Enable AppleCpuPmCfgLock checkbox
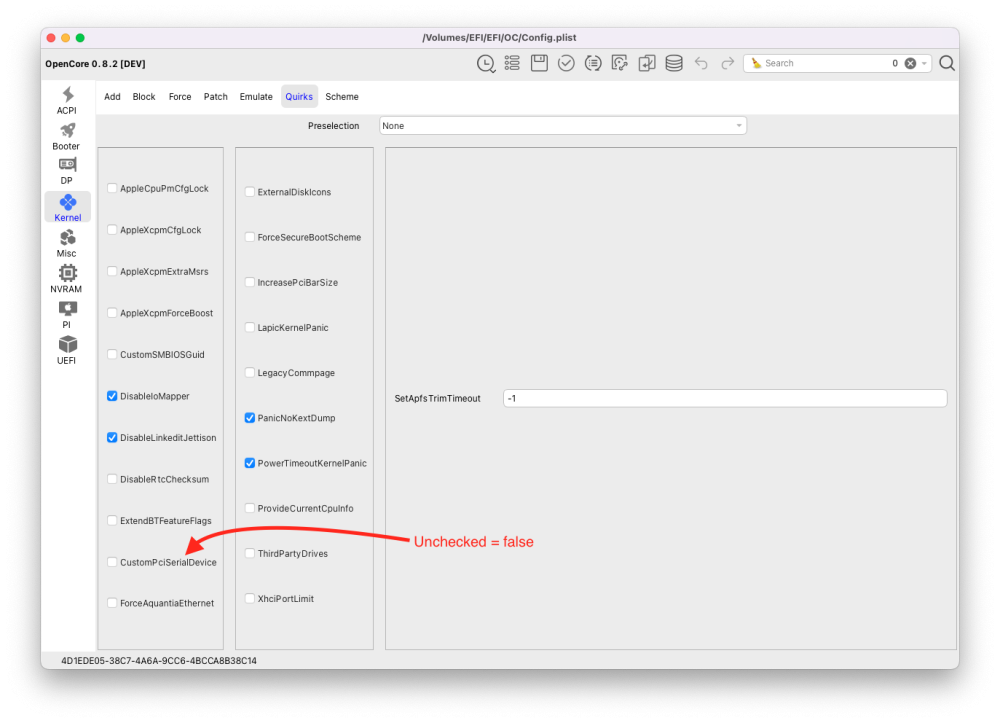Image resolution: width=1000 pixels, height=723 pixels. pos(112,188)
